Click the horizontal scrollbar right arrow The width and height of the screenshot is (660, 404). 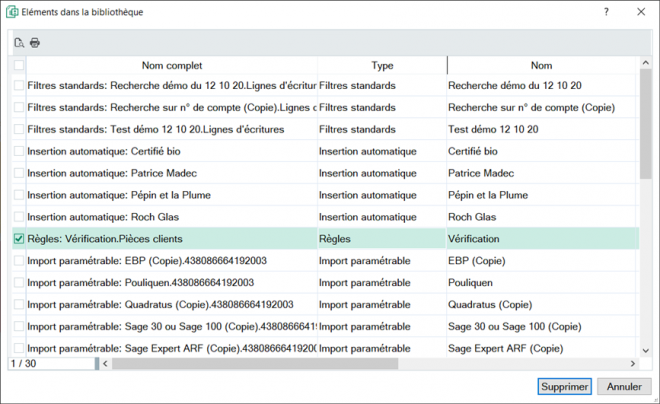[x=633, y=363]
